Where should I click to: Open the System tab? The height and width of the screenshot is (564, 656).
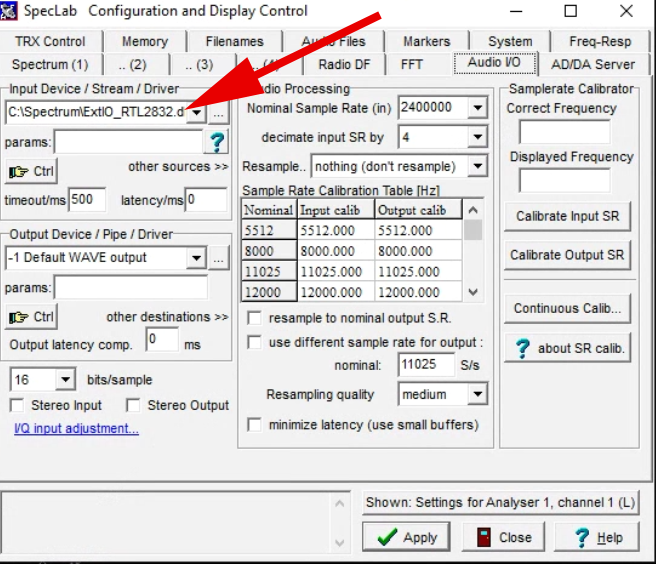510,41
